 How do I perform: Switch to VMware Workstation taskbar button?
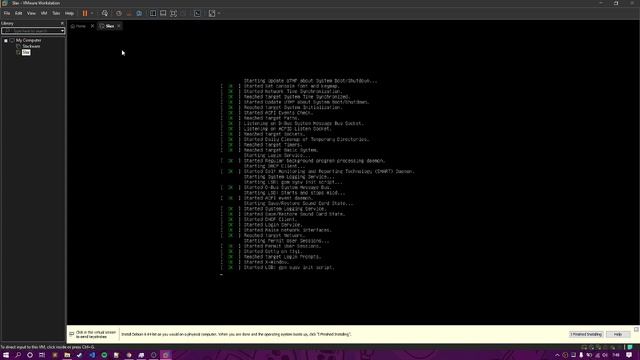tap(166, 355)
